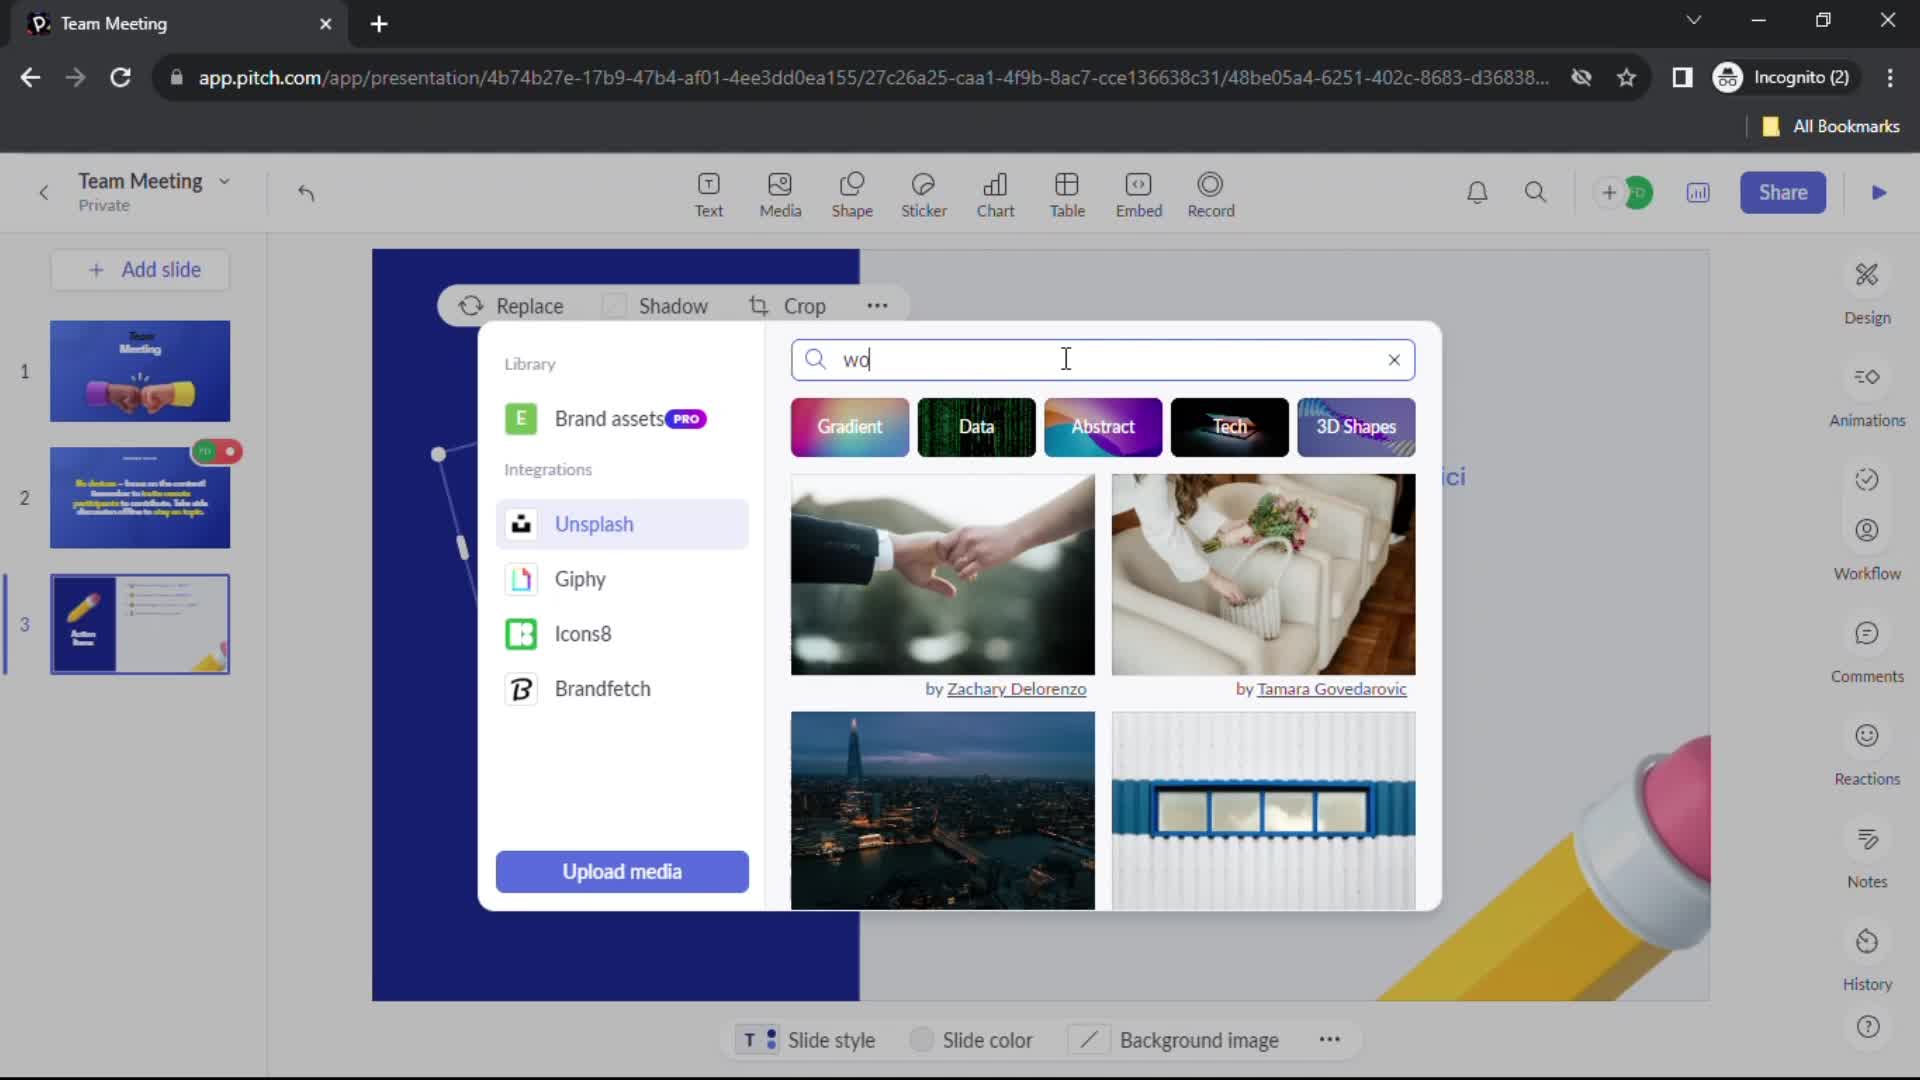The height and width of the screenshot is (1080, 1920).
Task: Open the Notes panel
Action: (1867, 858)
